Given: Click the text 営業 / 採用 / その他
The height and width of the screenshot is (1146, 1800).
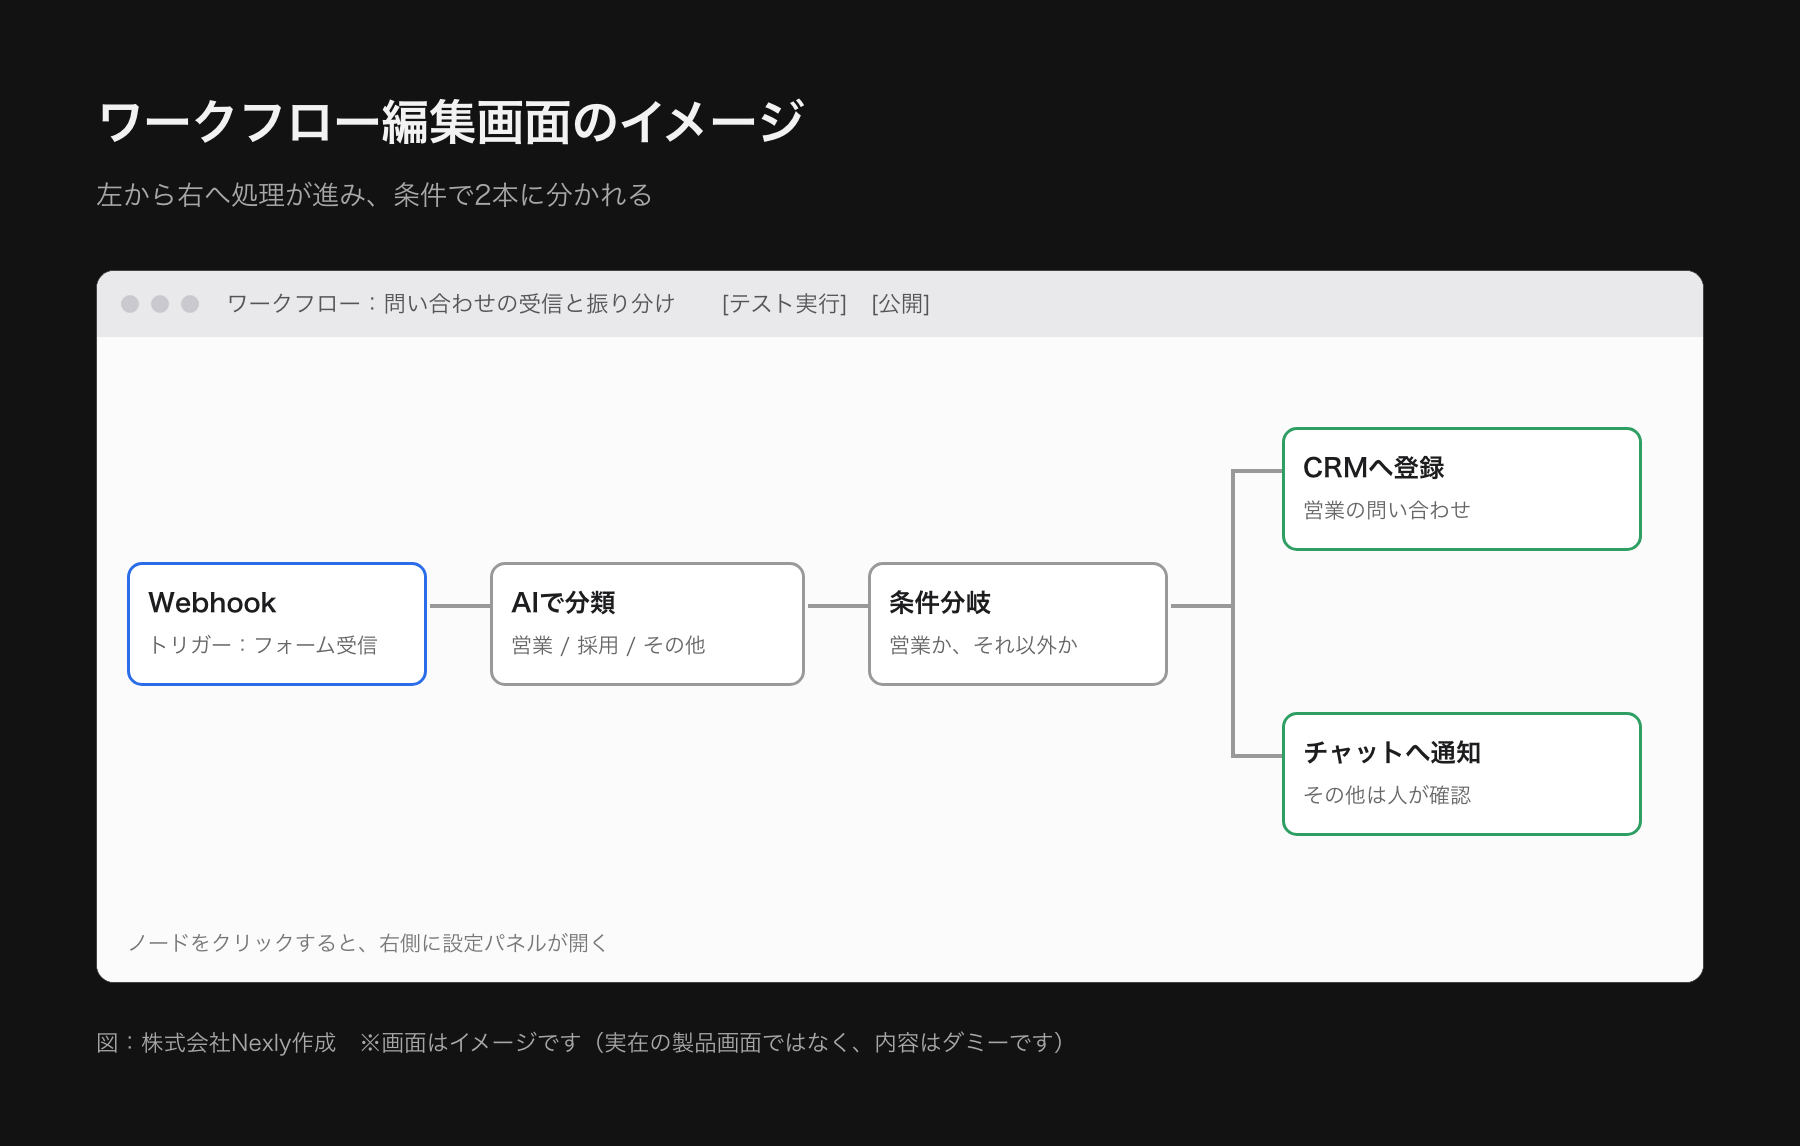Looking at the screenshot, I should (x=608, y=645).
